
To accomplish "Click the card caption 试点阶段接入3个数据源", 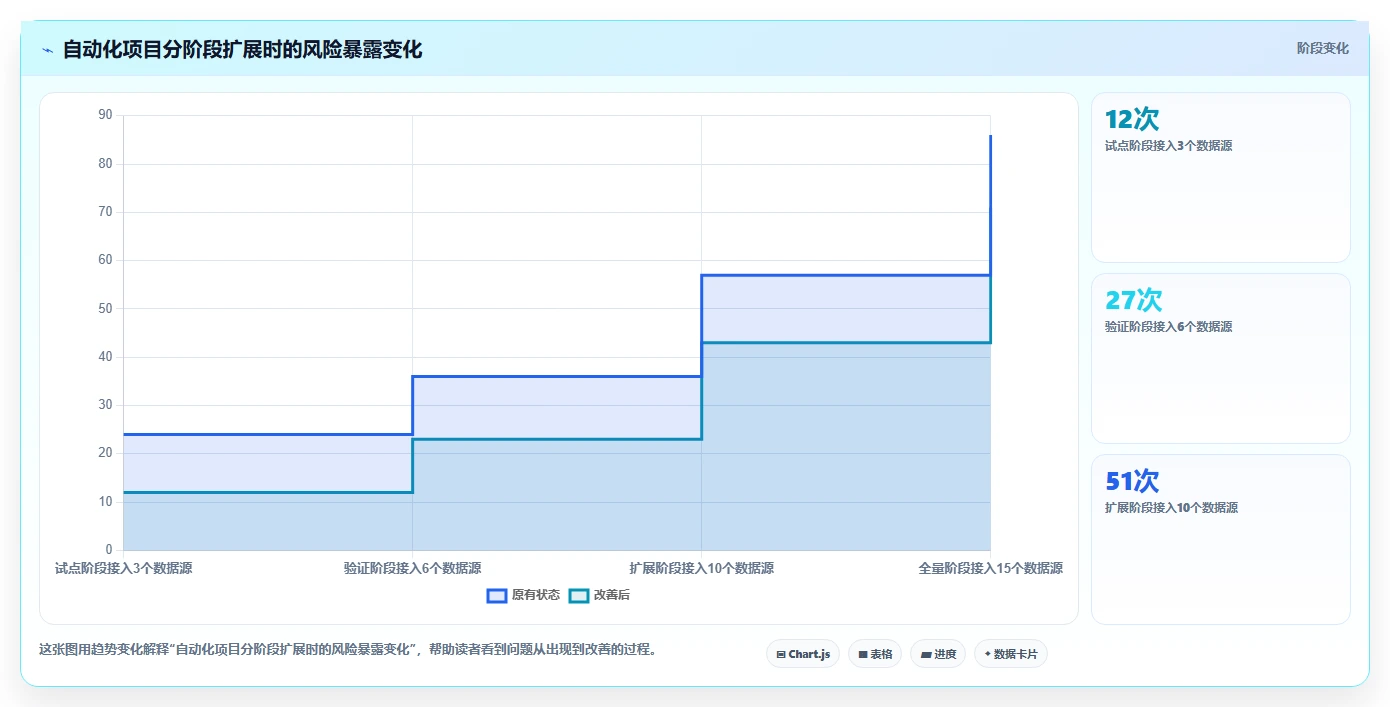I will (1168, 146).
